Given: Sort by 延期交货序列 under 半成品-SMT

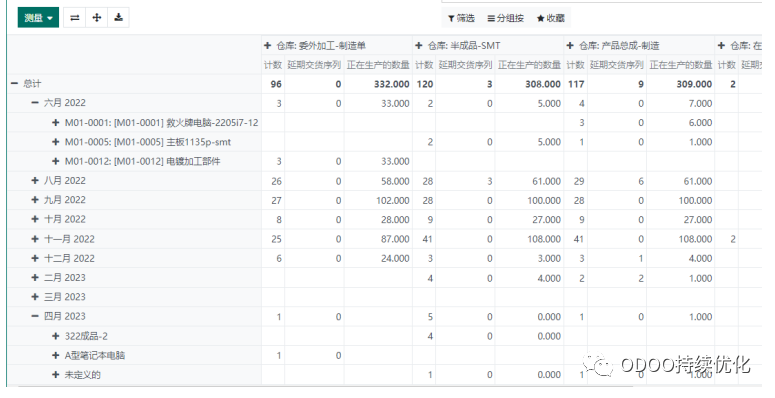Looking at the screenshot, I should [465, 65].
